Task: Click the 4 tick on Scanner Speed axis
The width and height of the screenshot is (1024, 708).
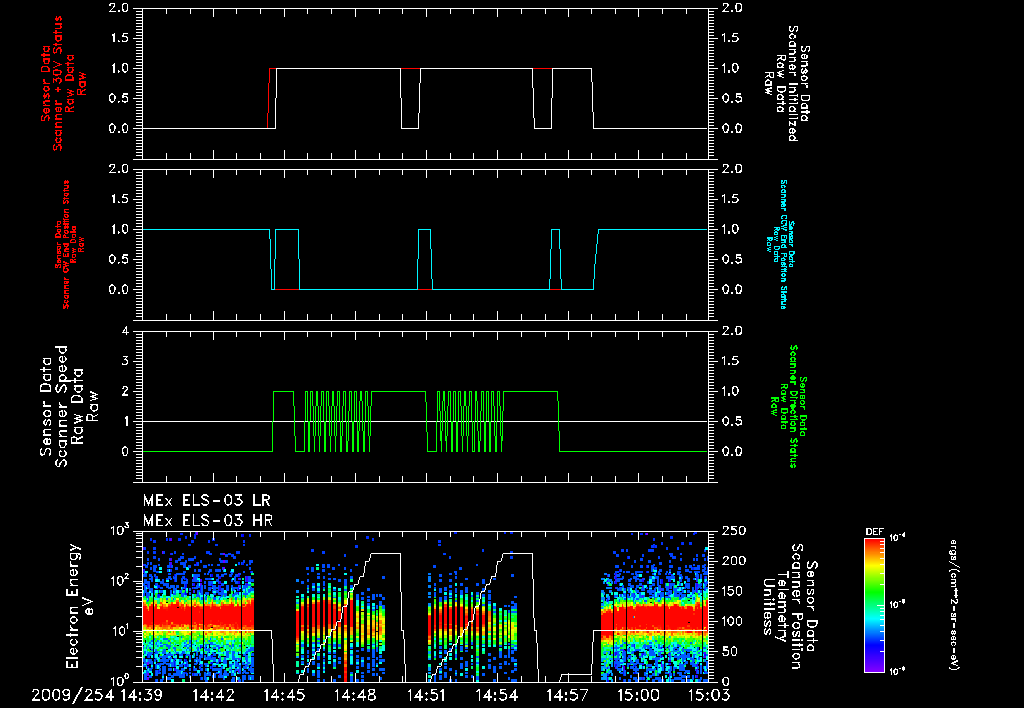Action: tap(125, 331)
